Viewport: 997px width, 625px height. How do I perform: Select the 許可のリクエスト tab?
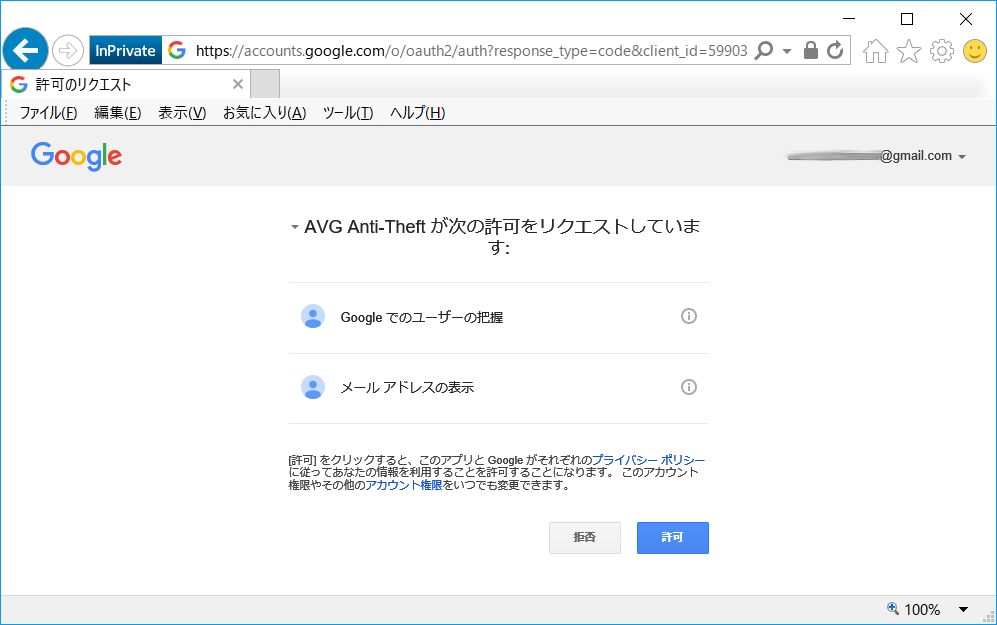click(x=125, y=84)
